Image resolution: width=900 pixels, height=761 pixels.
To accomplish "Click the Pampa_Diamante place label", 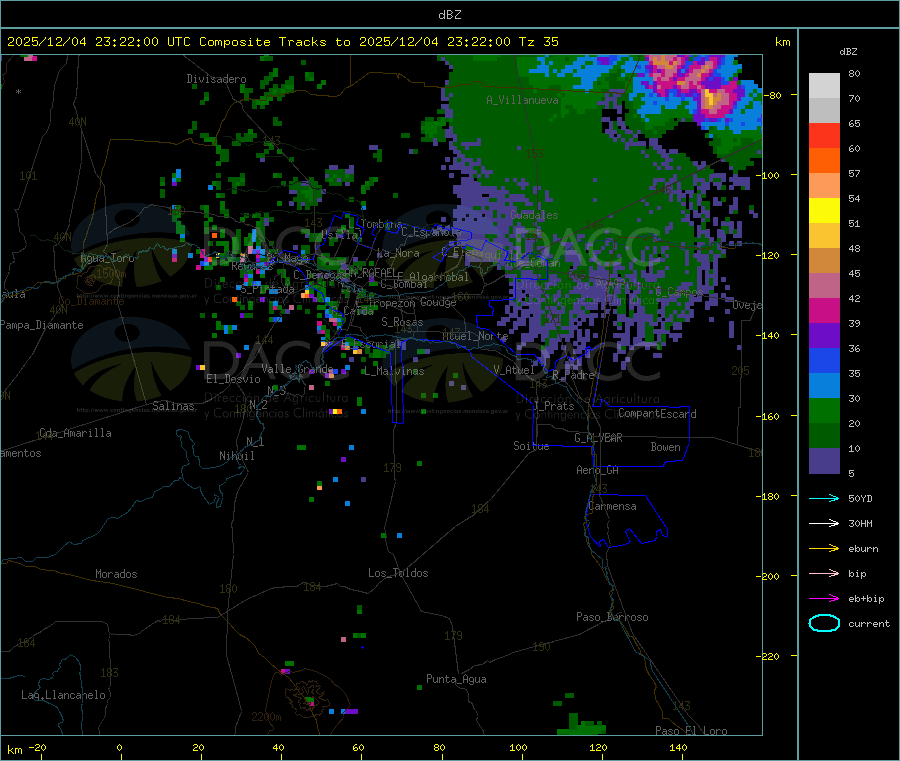I will tap(42, 325).
